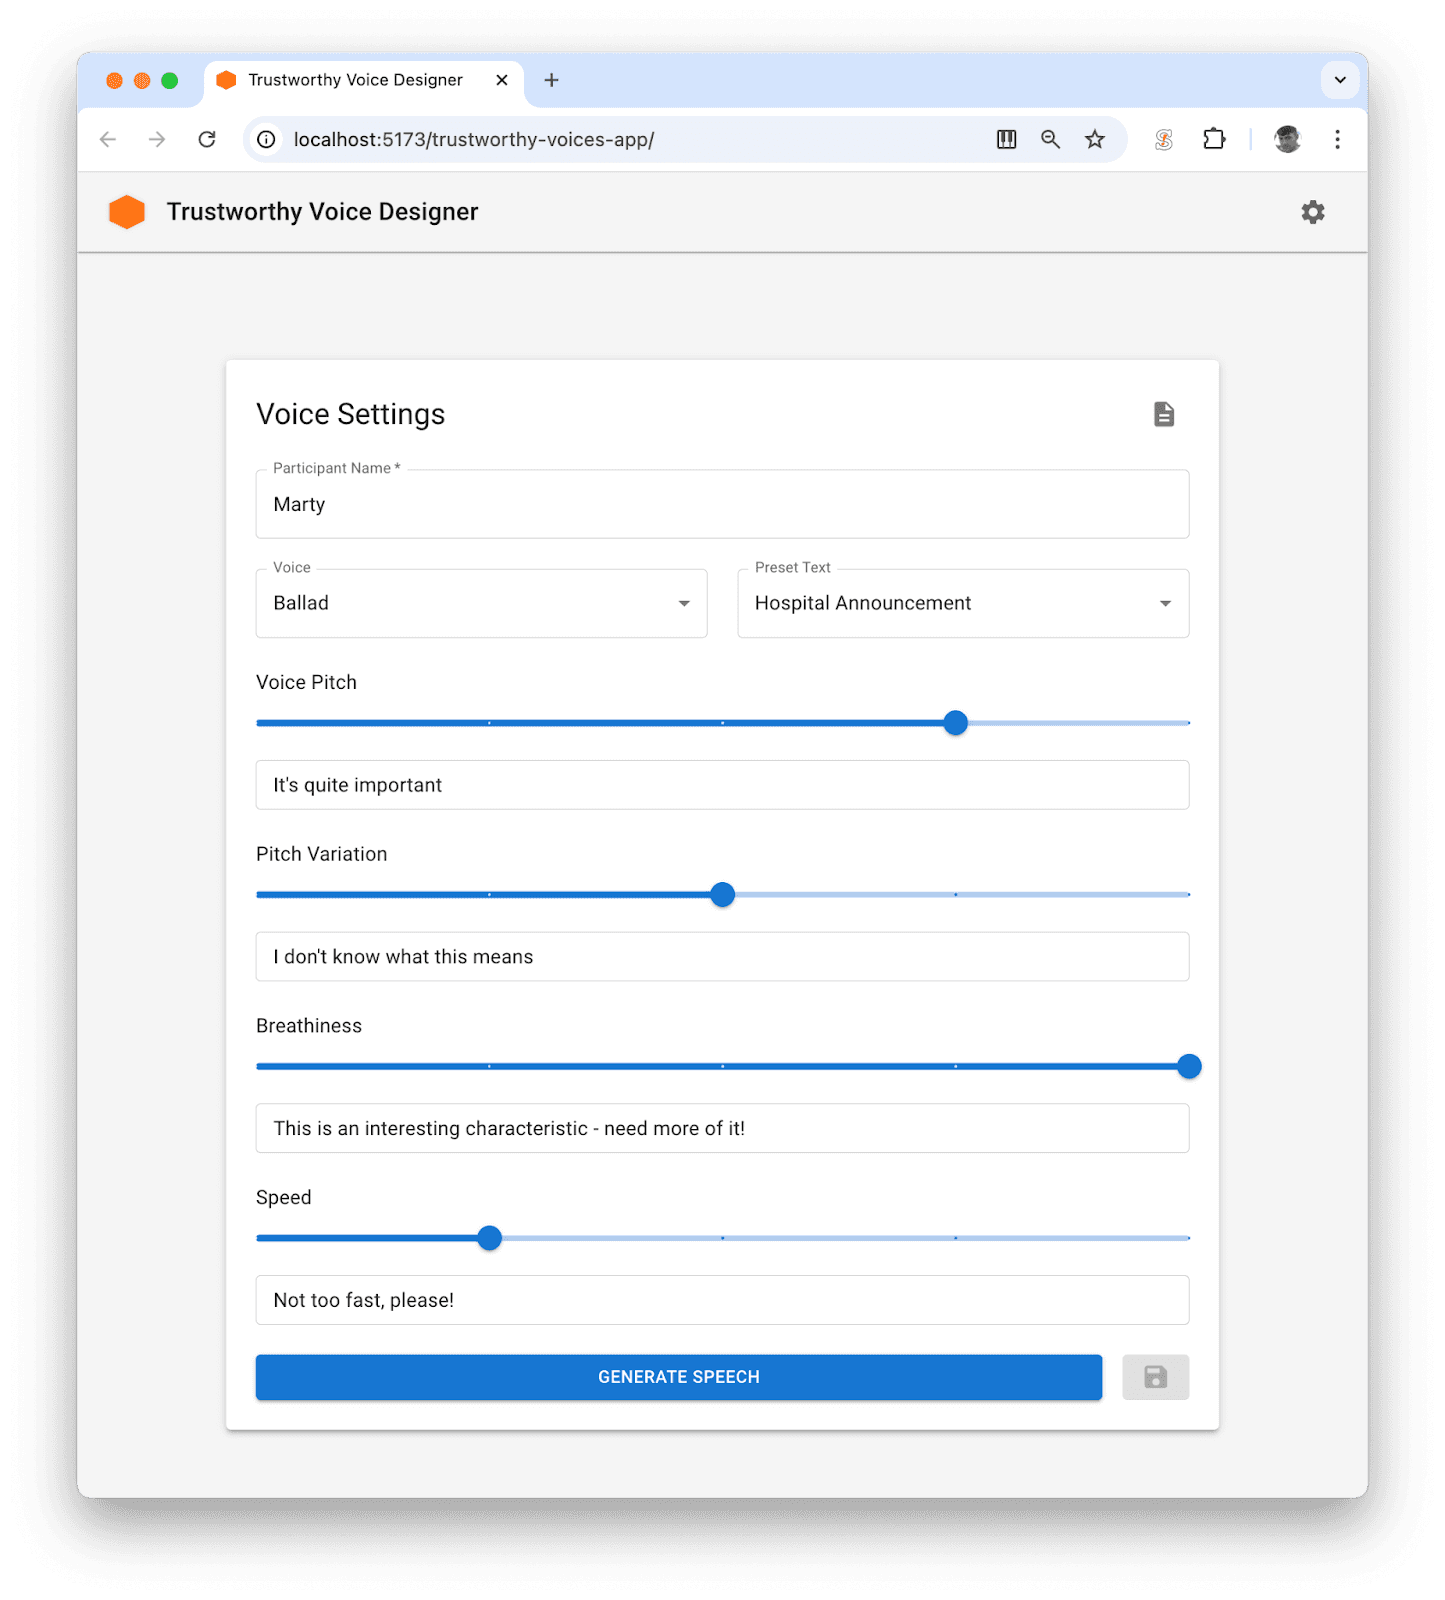The height and width of the screenshot is (1600, 1445).
Task: Click the save disk icon button
Action: pos(1155,1377)
